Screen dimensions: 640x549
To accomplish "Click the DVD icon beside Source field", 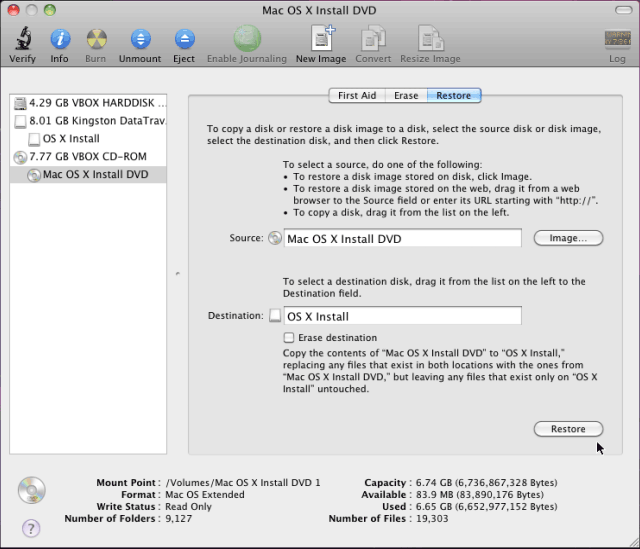I will click(275, 238).
